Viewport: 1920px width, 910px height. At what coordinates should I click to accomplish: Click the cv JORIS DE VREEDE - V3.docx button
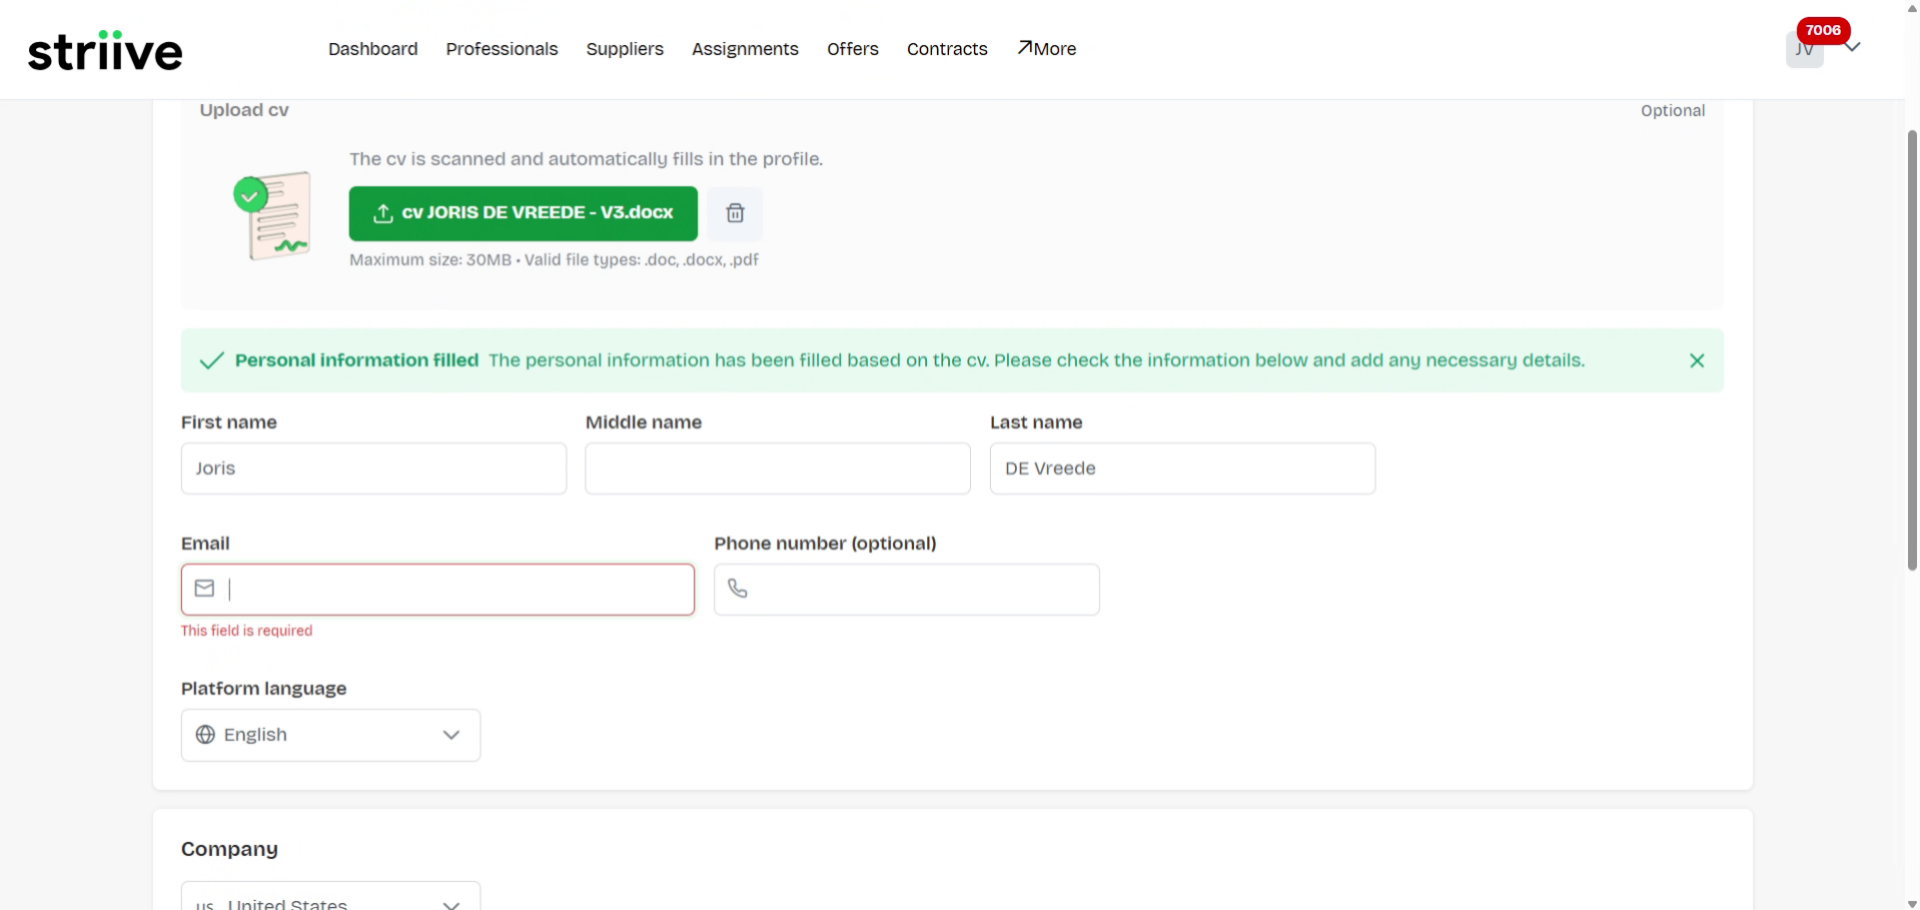[522, 212]
